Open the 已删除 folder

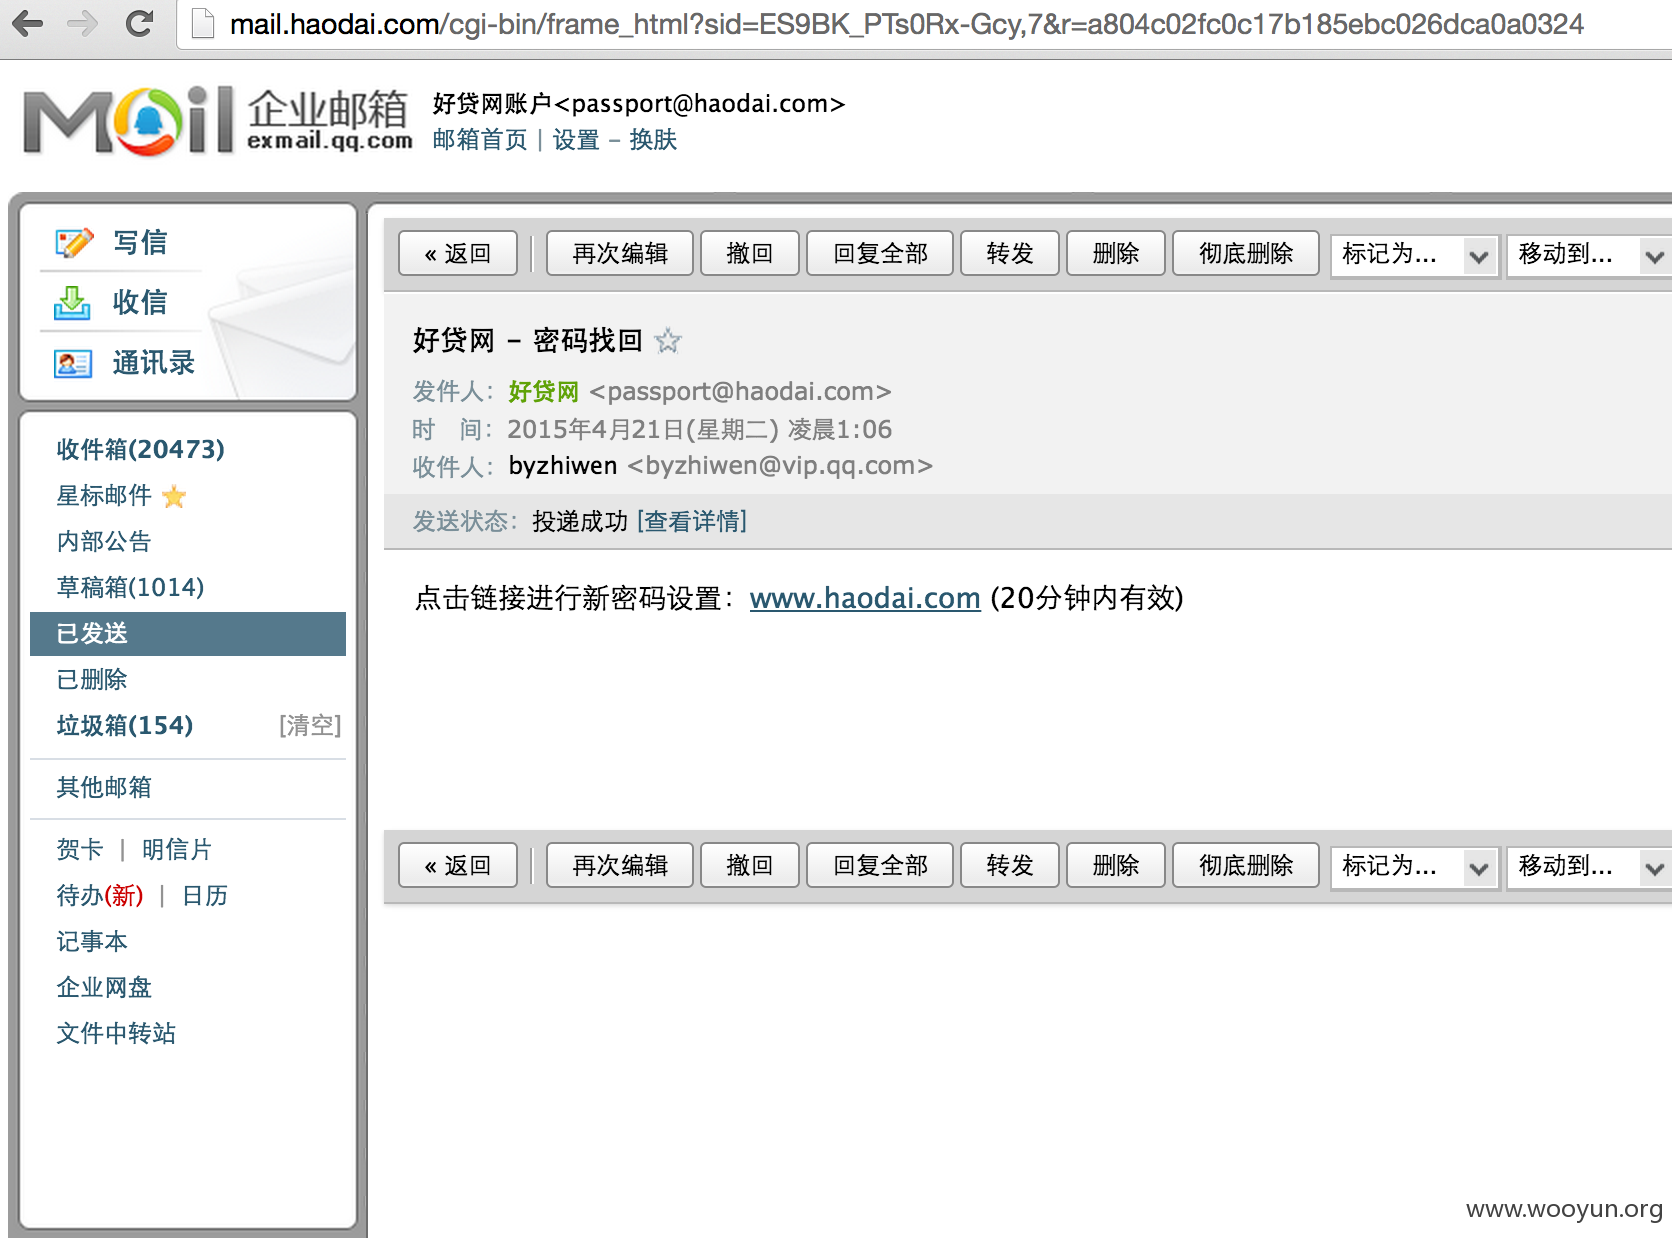click(92, 680)
